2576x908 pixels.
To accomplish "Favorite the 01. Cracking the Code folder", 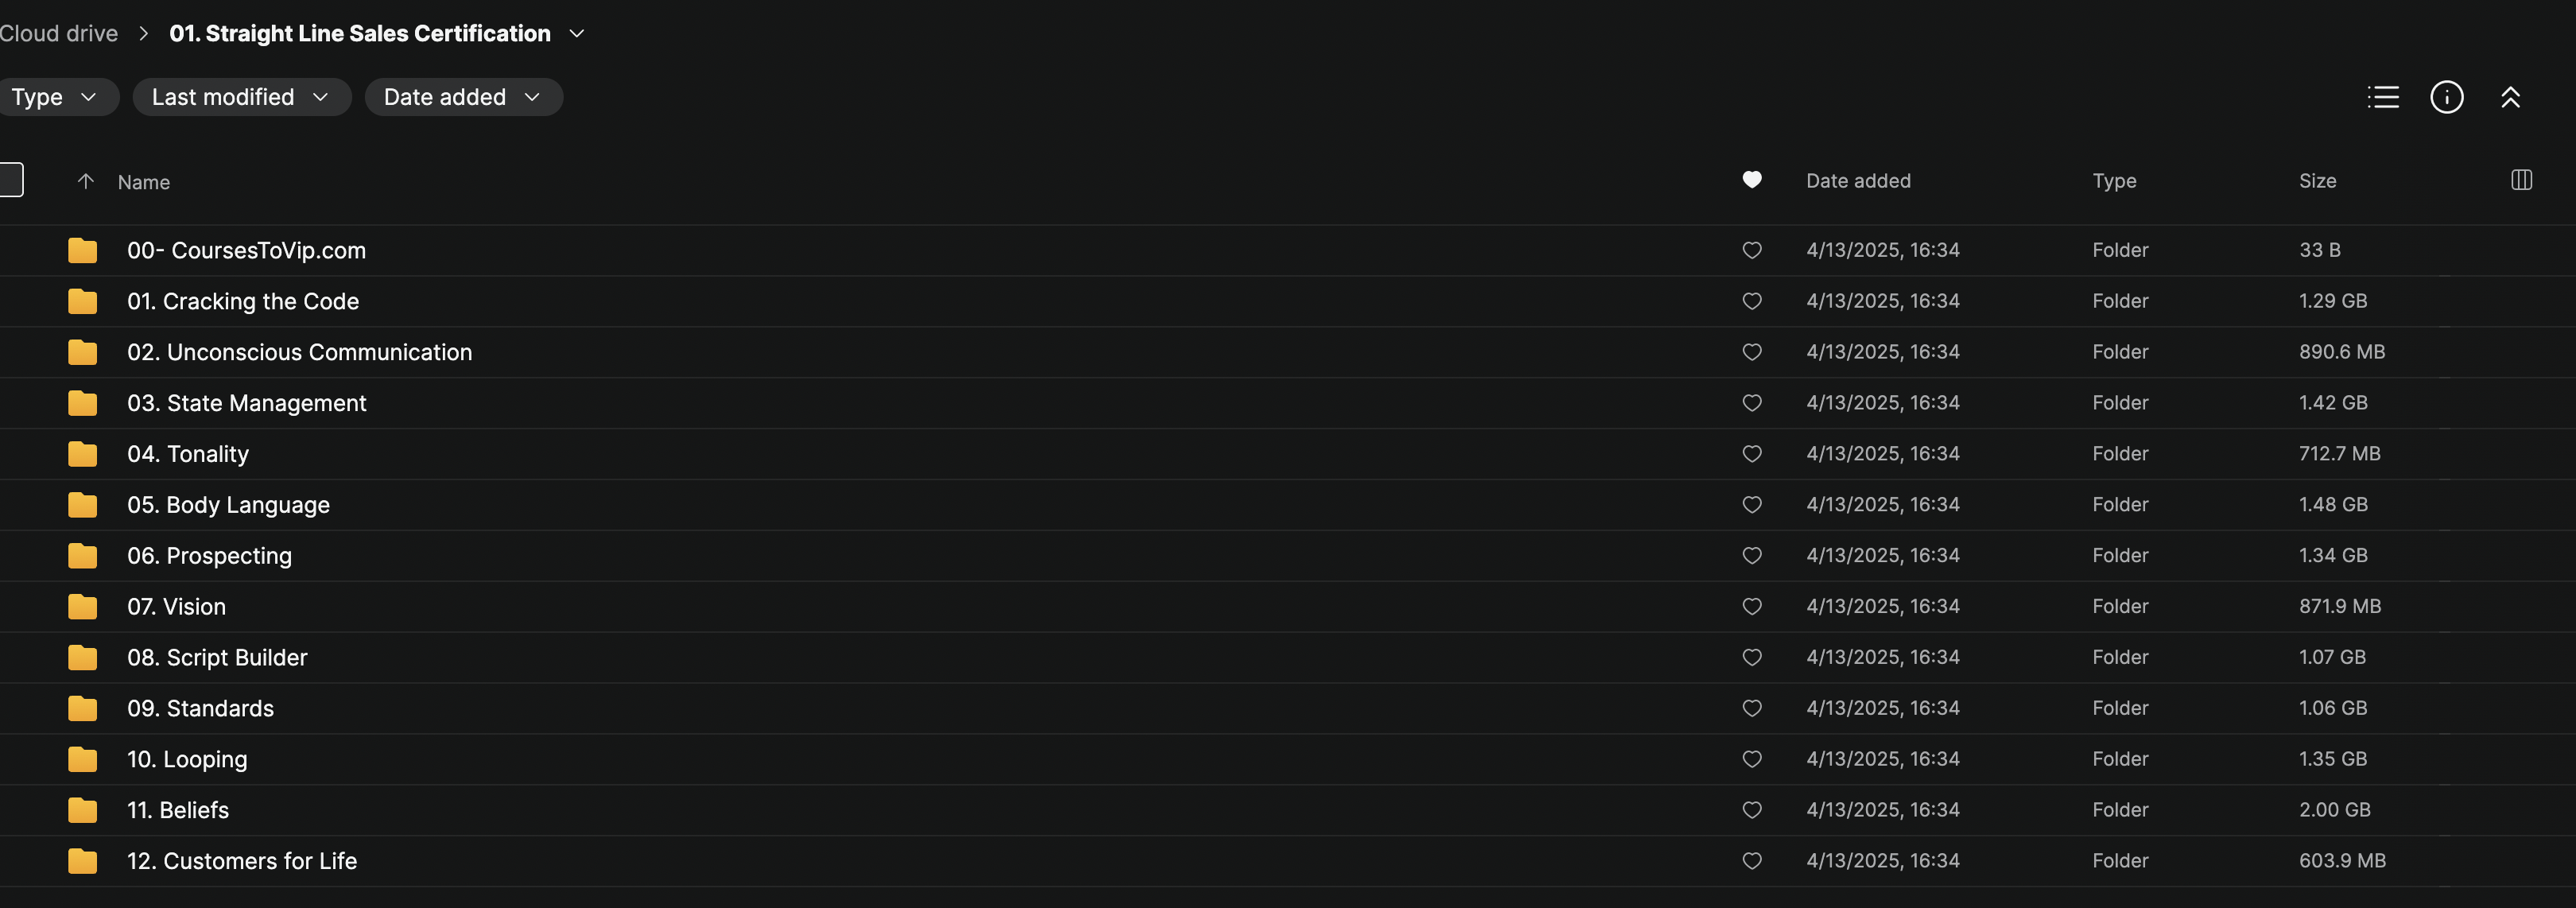I will [x=1751, y=301].
